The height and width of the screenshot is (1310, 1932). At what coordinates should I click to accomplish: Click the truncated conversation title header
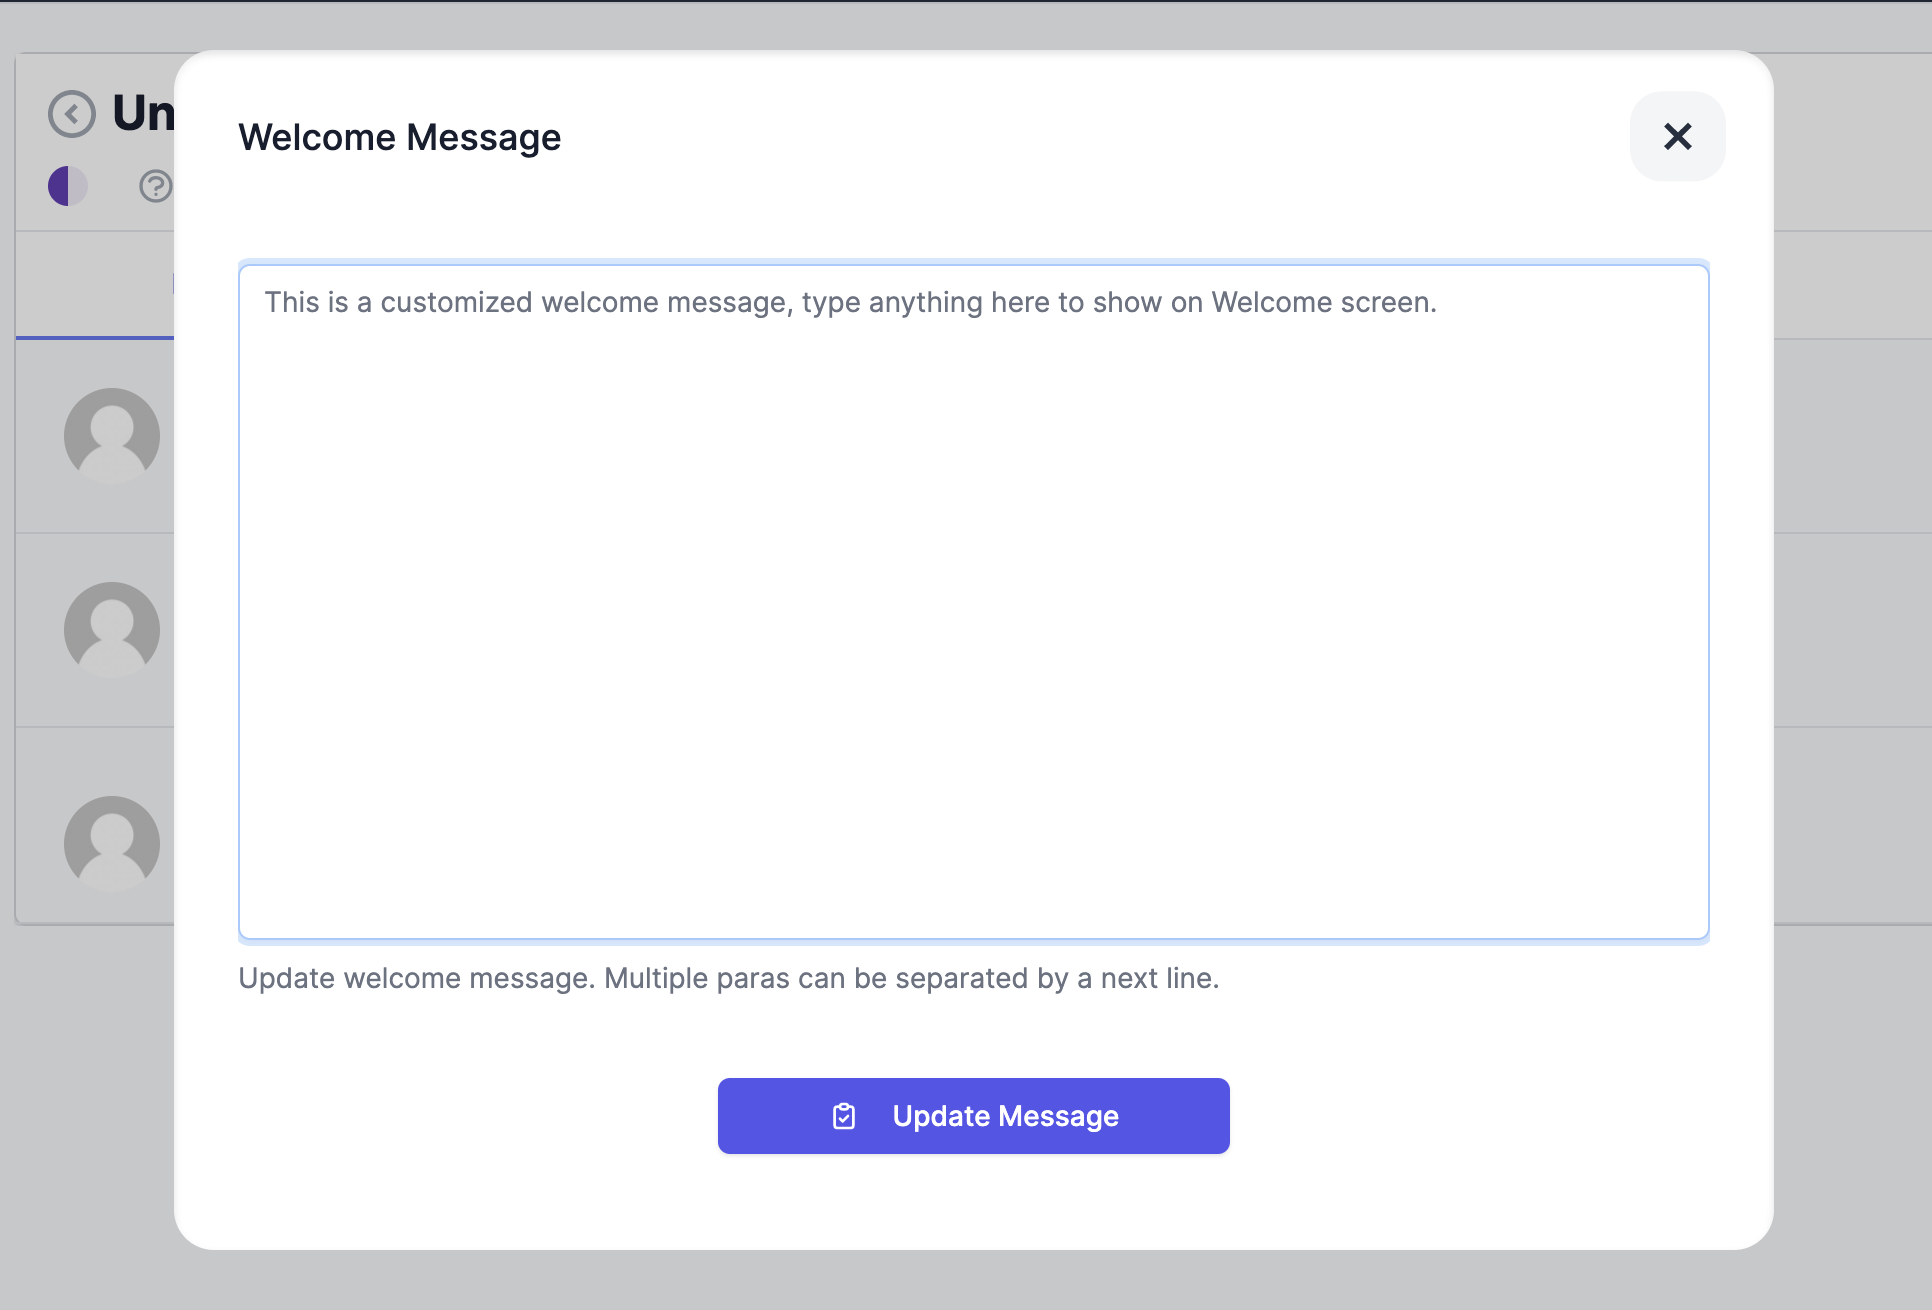pos(146,113)
